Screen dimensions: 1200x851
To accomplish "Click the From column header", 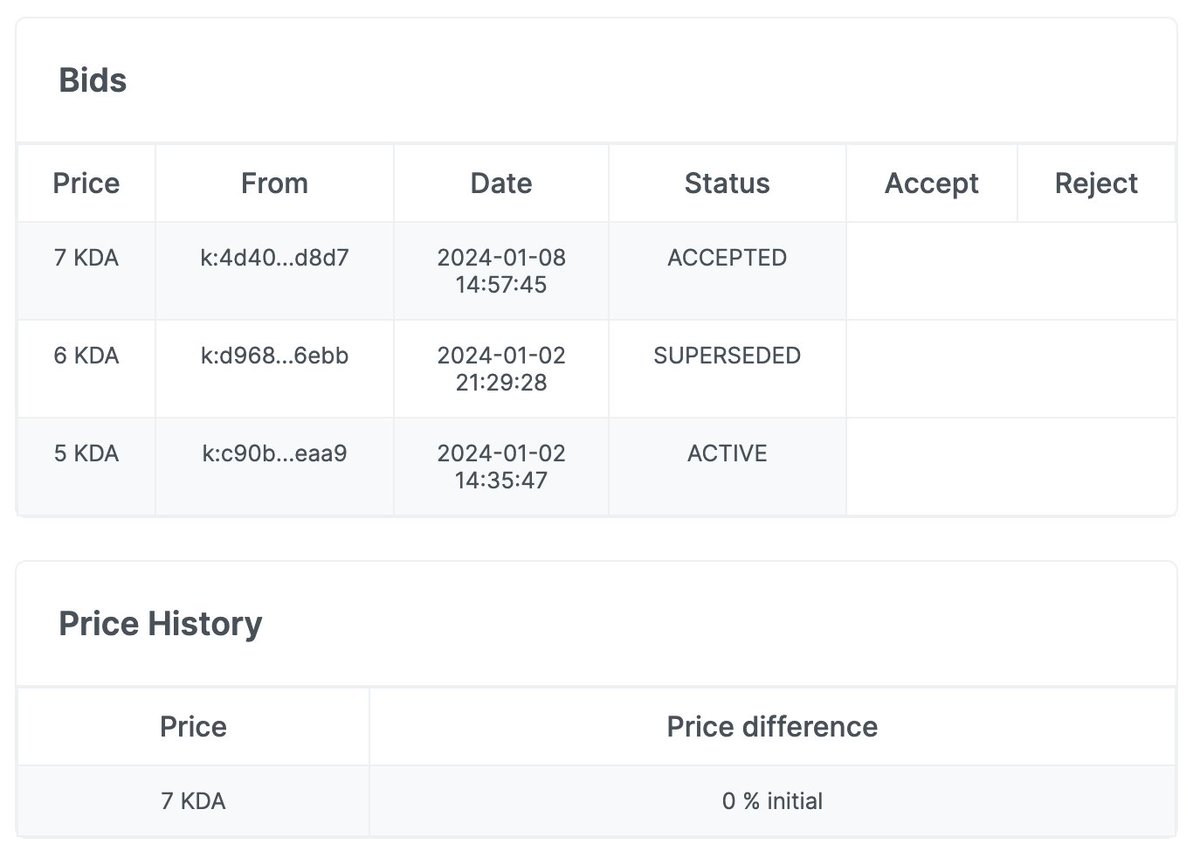I will point(274,183).
